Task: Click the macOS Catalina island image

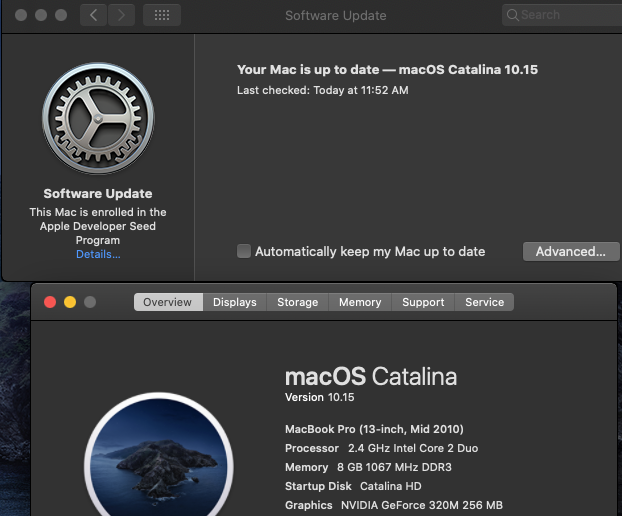Action: [x=159, y=456]
